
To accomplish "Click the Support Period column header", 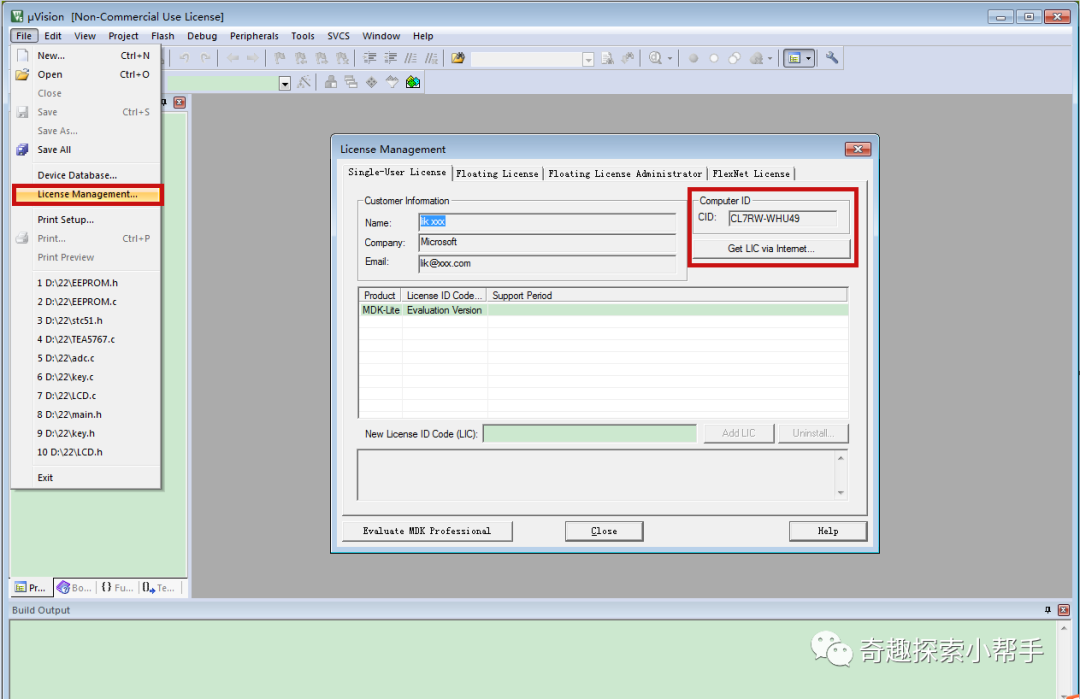I will coord(667,295).
